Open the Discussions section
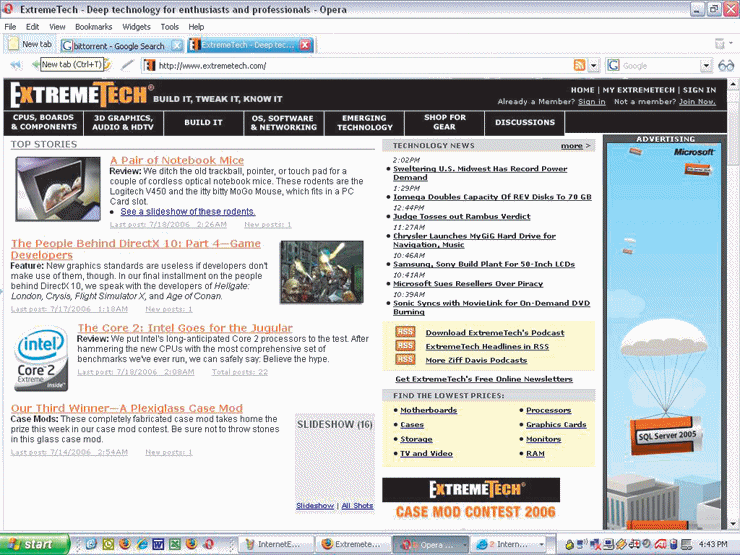 tap(525, 122)
